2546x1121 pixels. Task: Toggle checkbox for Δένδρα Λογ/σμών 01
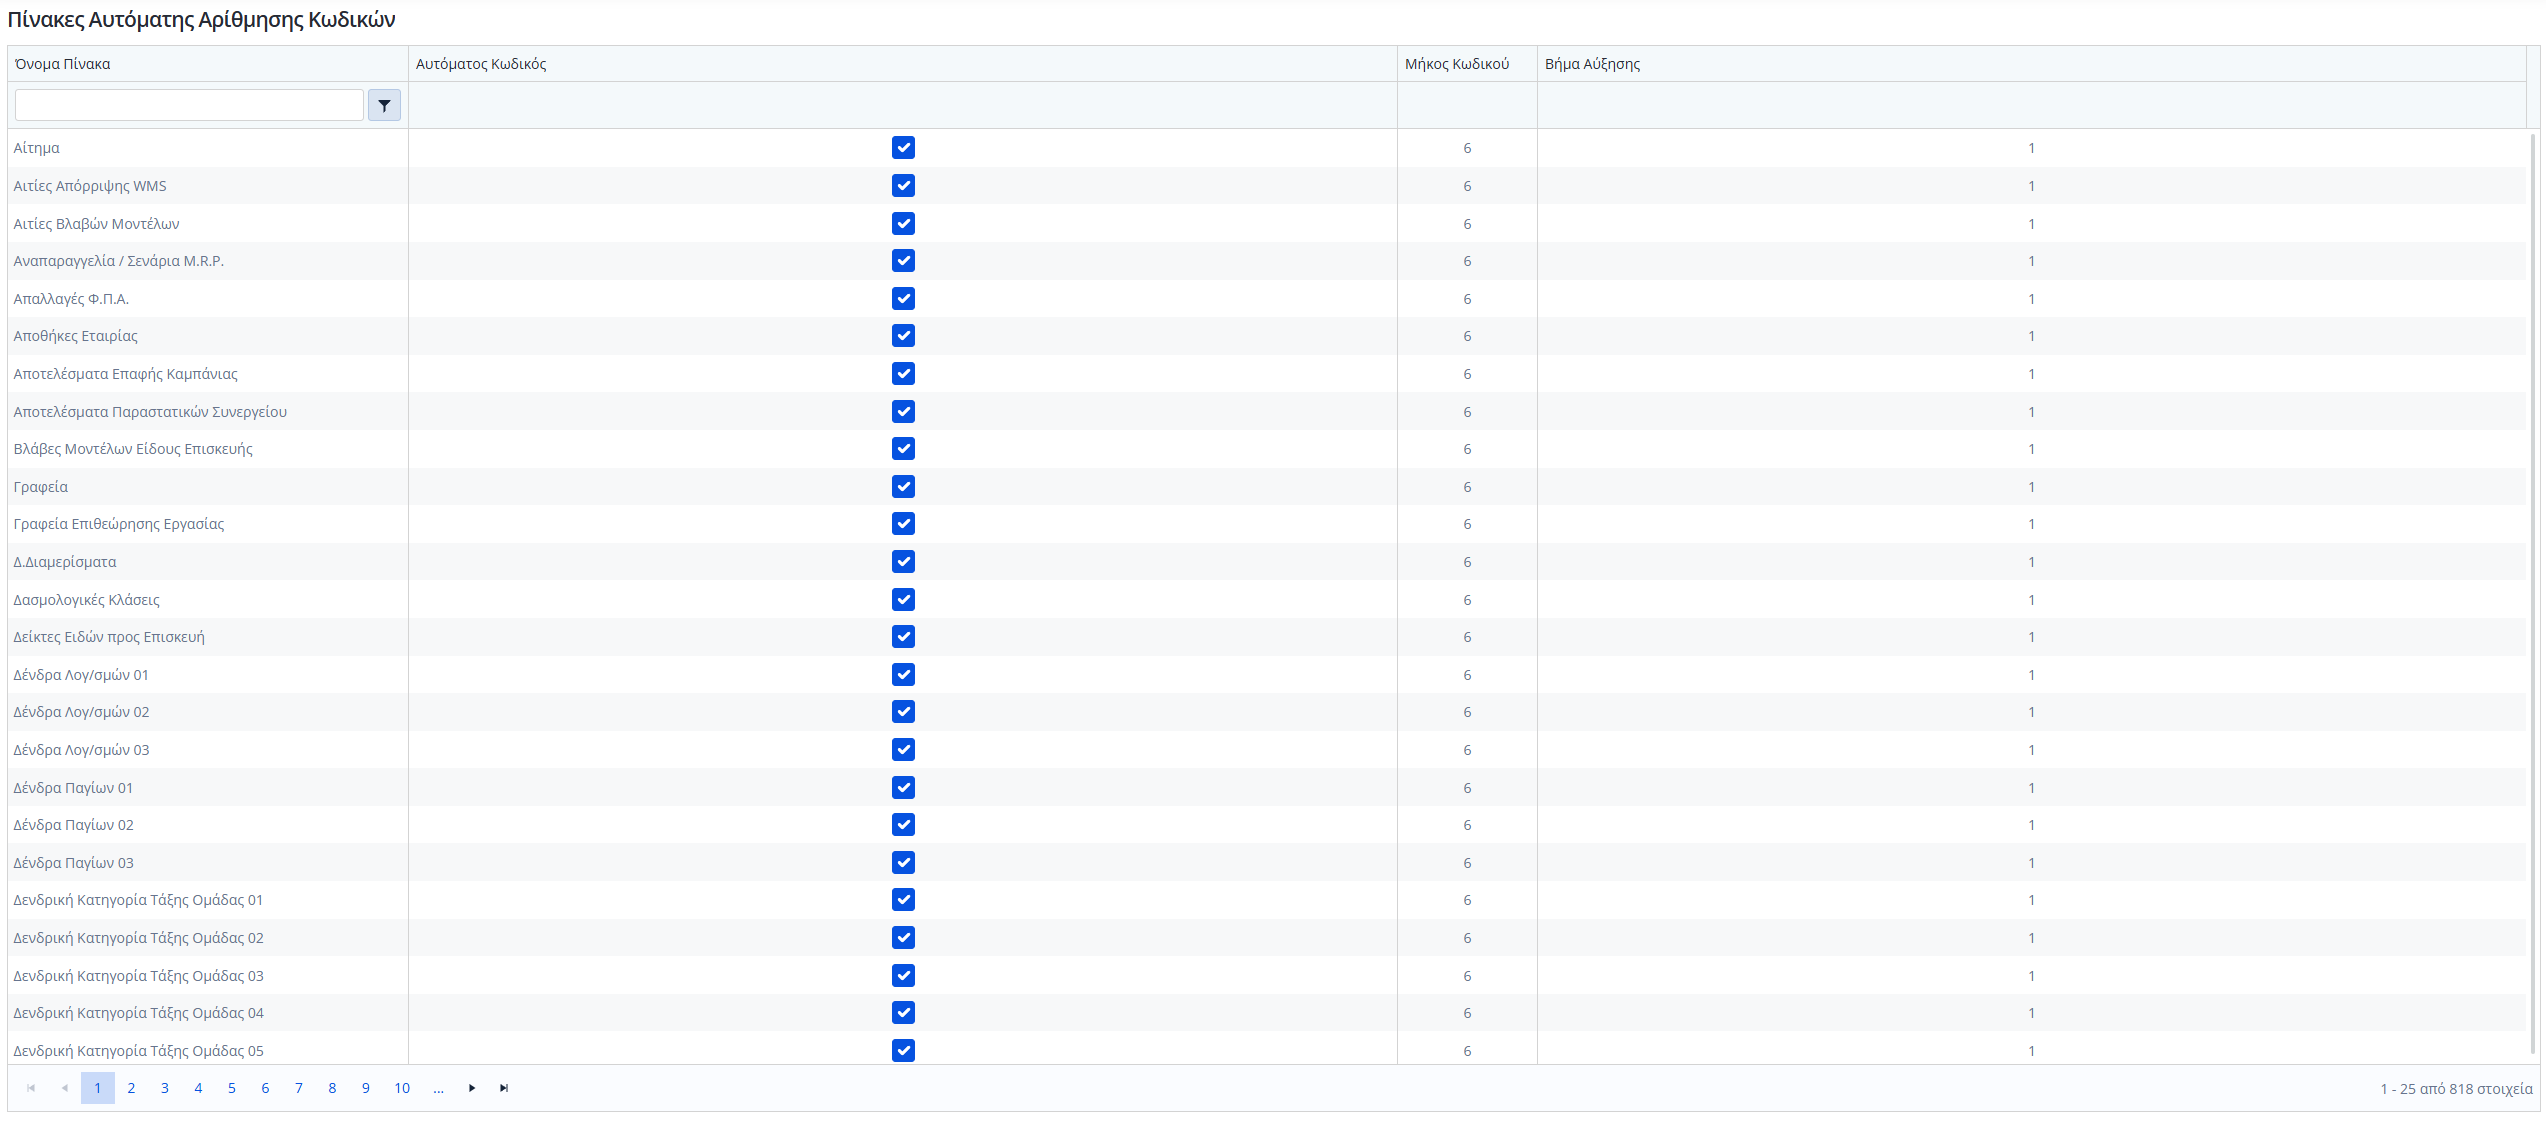tap(903, 675)
